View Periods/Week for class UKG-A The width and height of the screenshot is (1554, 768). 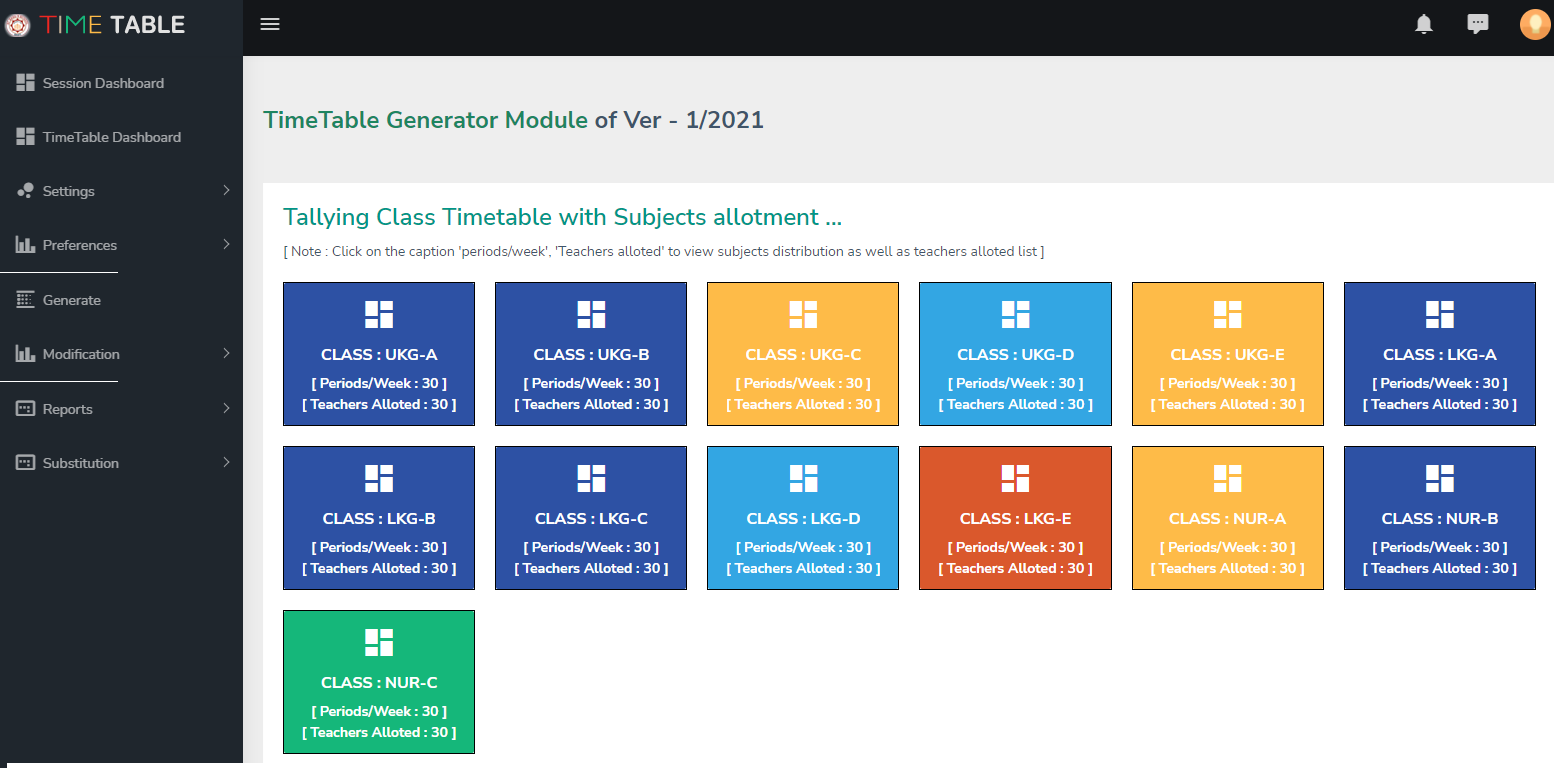point(379,383)
